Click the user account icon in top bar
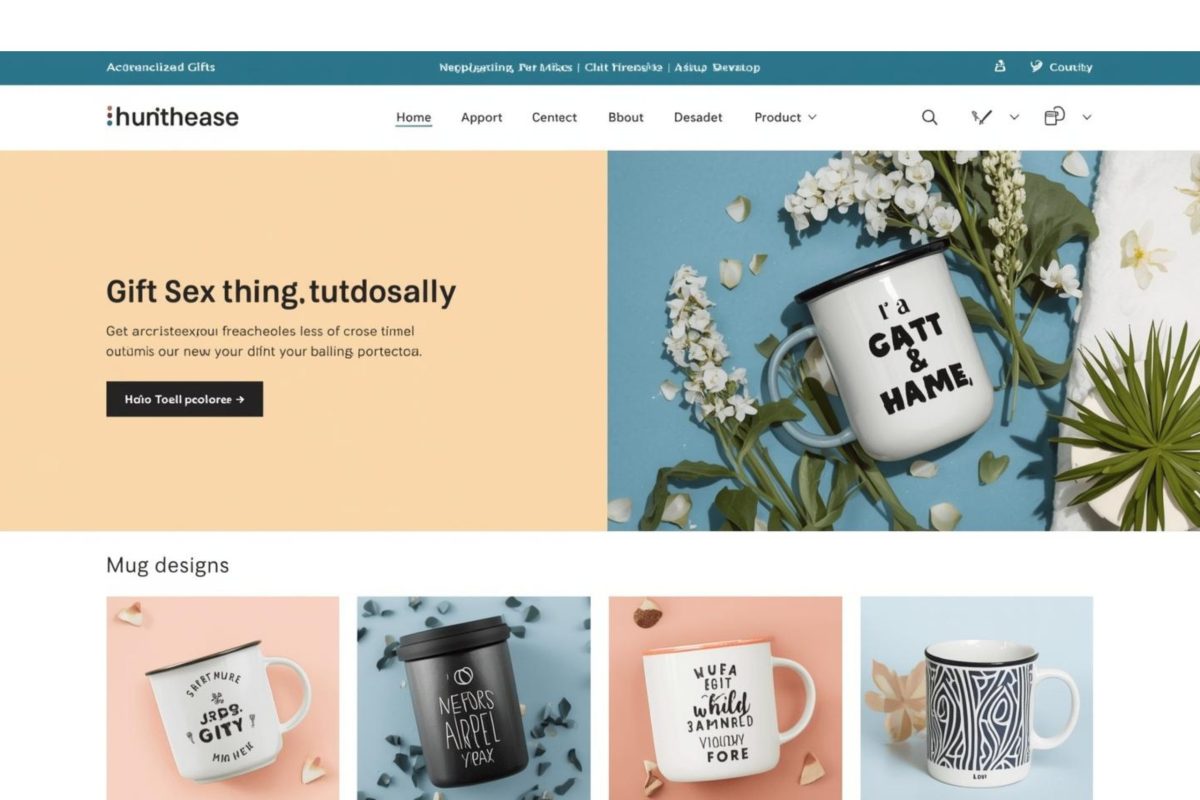Screen dimensions: 1200x800 click(x=999, y=67)
